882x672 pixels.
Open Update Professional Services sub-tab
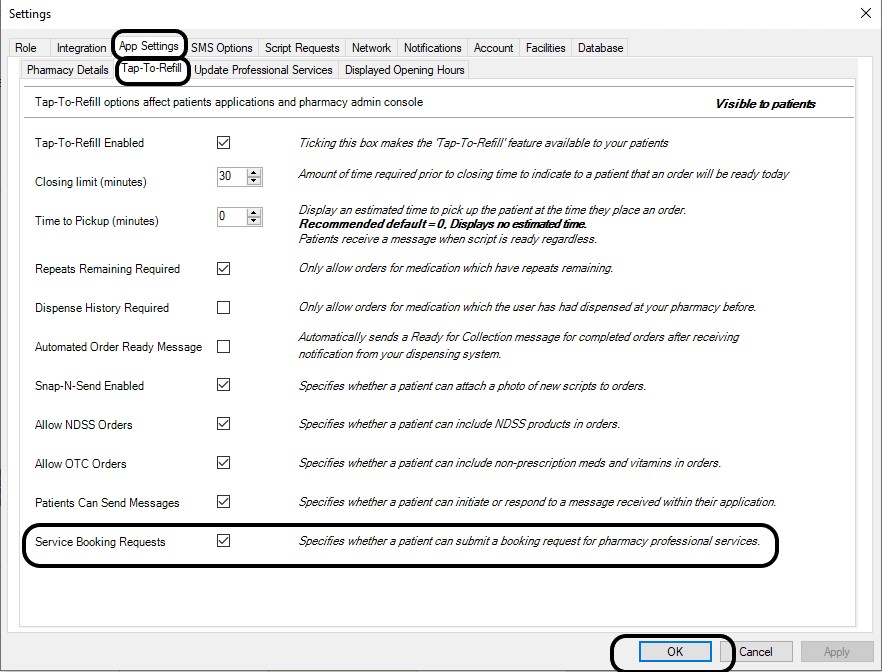pyautogui.click(x=263, y=70)
